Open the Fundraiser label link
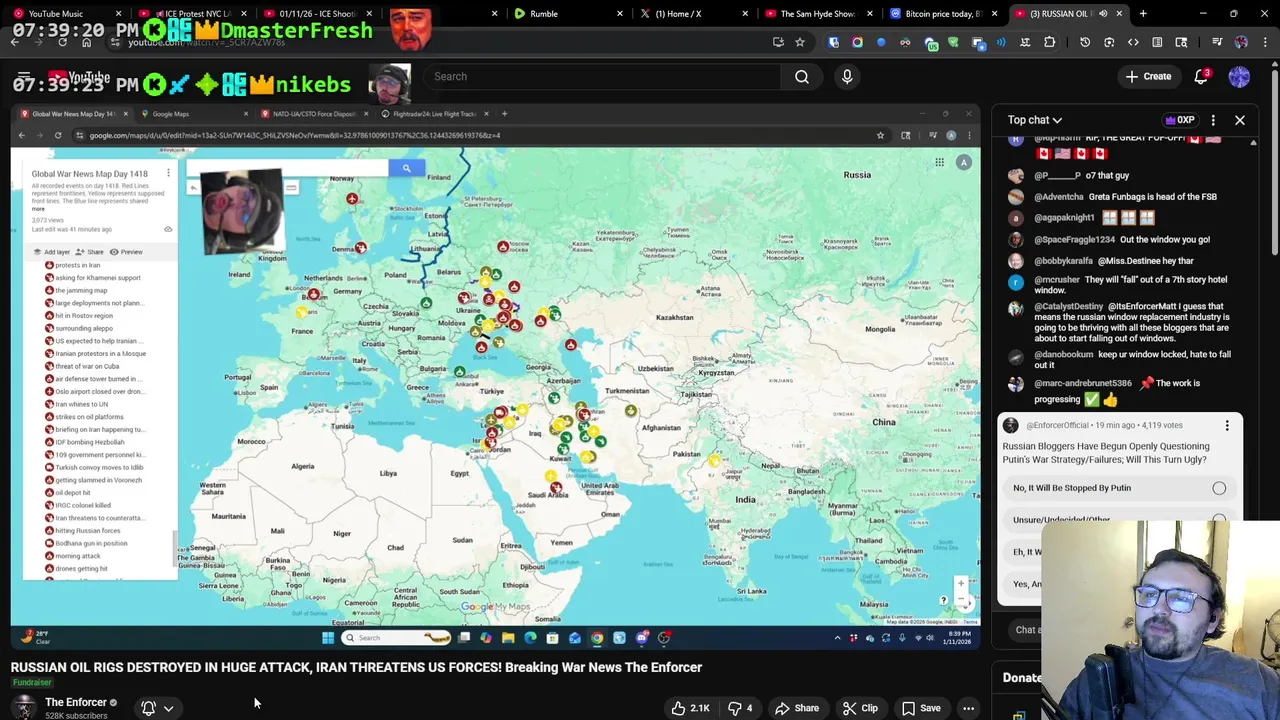This screenshot has width=1280, height=720. point(32,683)
